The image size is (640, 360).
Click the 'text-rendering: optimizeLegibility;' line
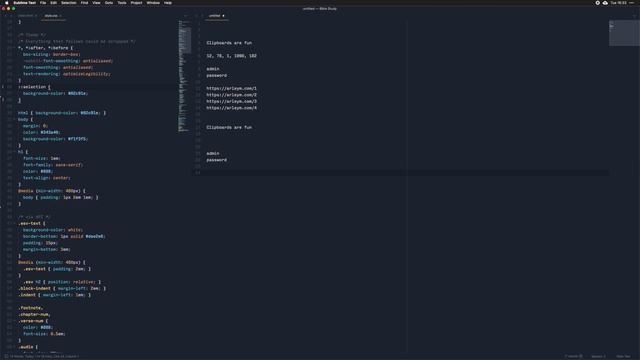pos(67,74)
